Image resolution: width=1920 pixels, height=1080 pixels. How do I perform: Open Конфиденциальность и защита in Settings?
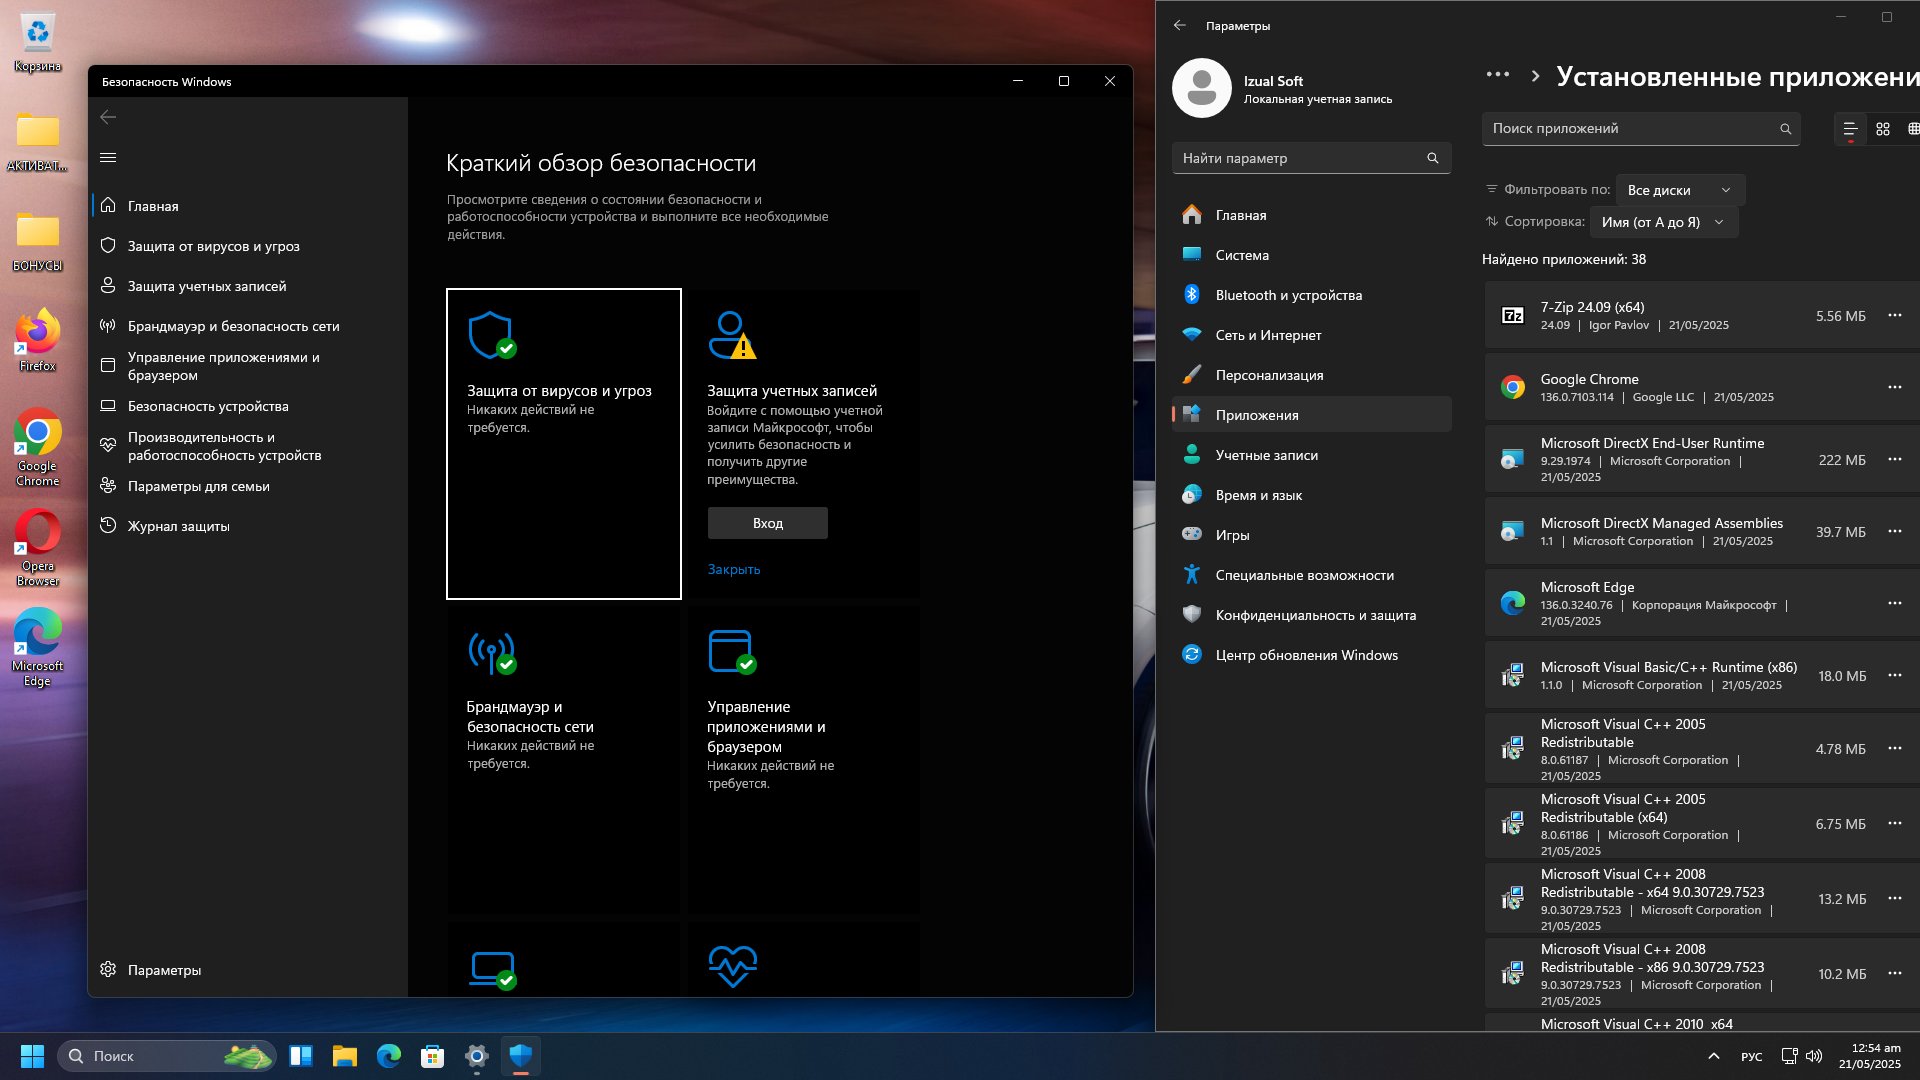pos(1311,615)
